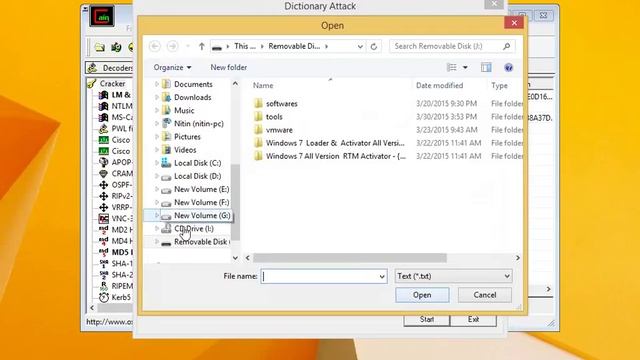Image resolution: width=640 pixels, height=360 pixels.
Task: Click the Videos library icon
Action: (x=166, y=150)
